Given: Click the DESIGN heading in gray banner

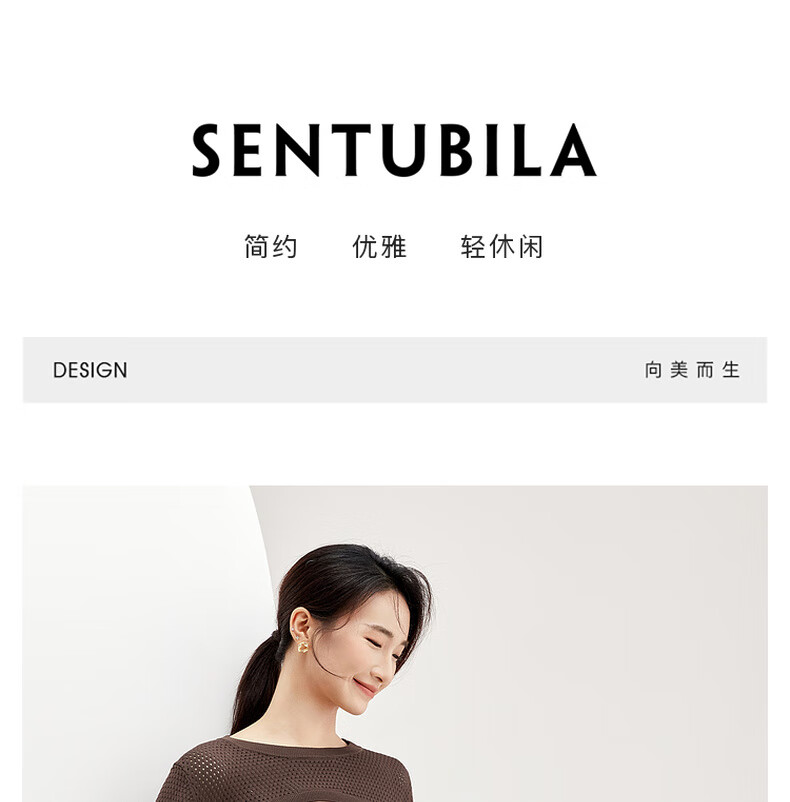Looking at the screenshot, I should point(90,370).
